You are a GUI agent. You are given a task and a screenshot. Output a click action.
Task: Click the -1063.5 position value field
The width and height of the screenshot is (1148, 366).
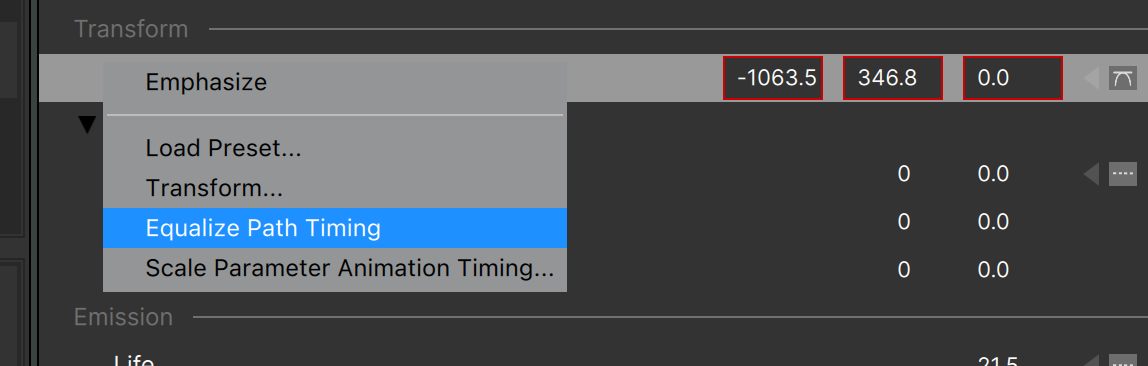point(773,78)
